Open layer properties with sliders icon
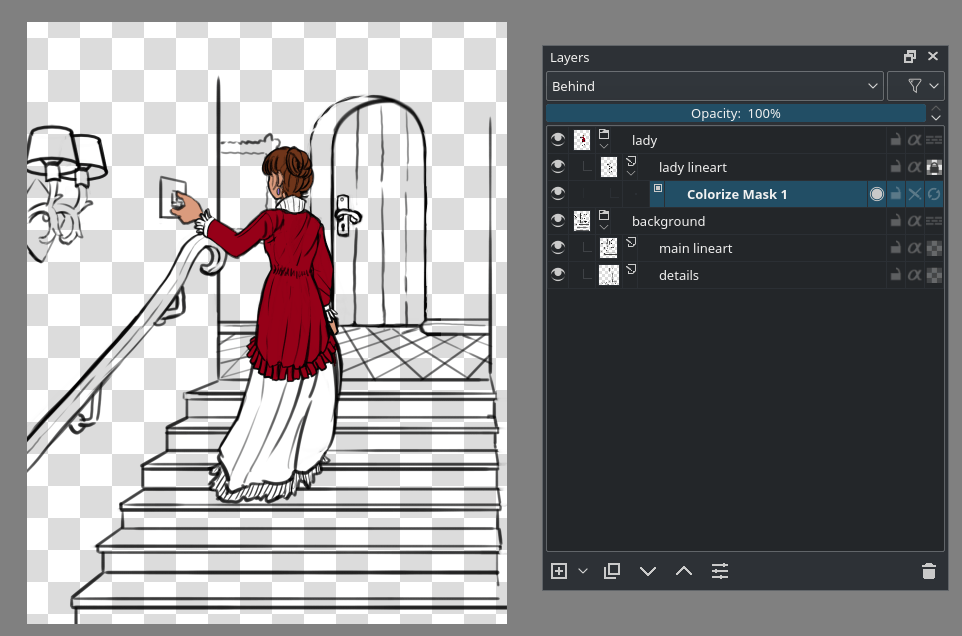 (719, 570)
